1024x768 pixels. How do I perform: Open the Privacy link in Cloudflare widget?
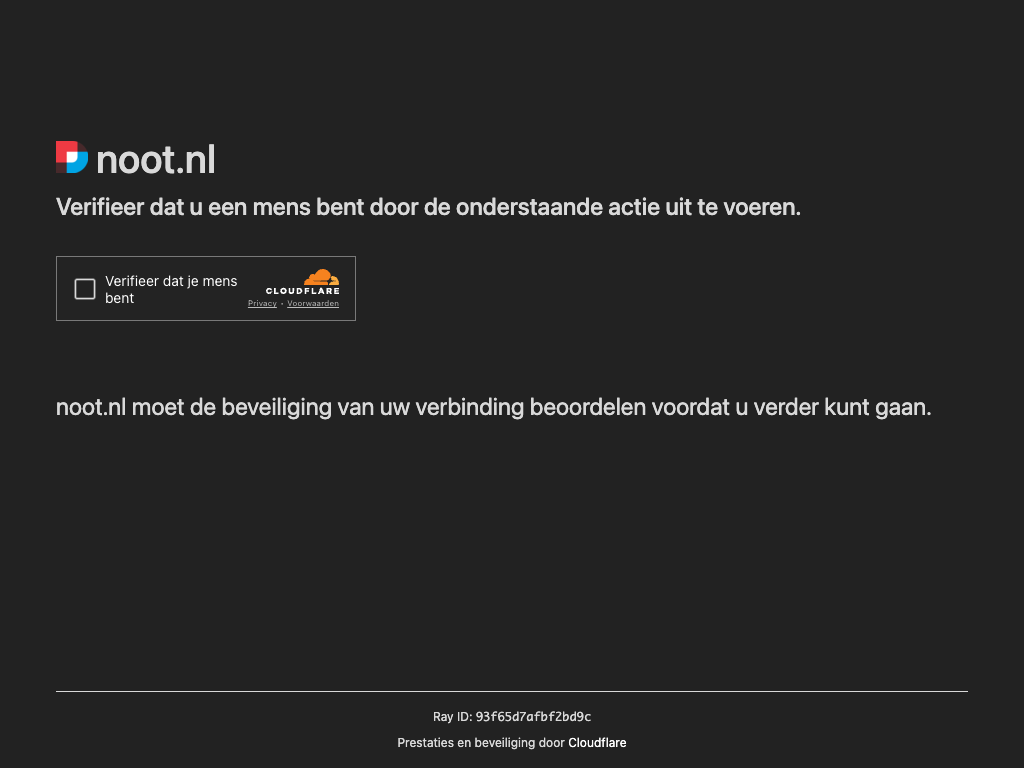click(x=262, y=304)
